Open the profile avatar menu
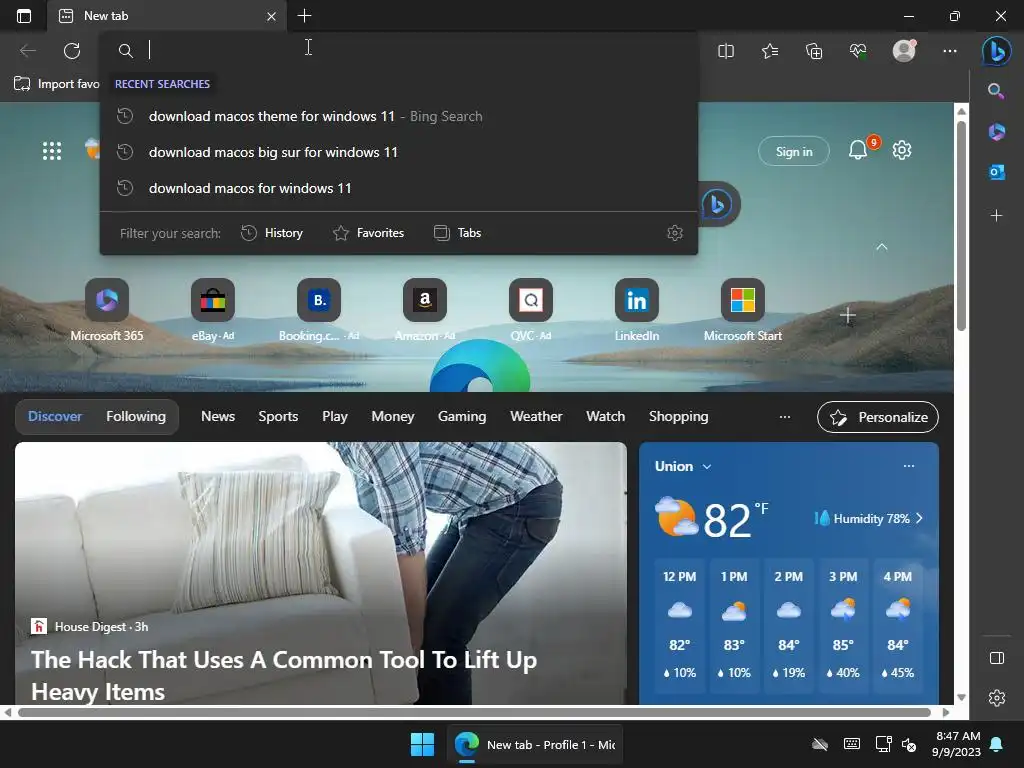The width and height of the screenshot is (1024, 768). point(904,51)
